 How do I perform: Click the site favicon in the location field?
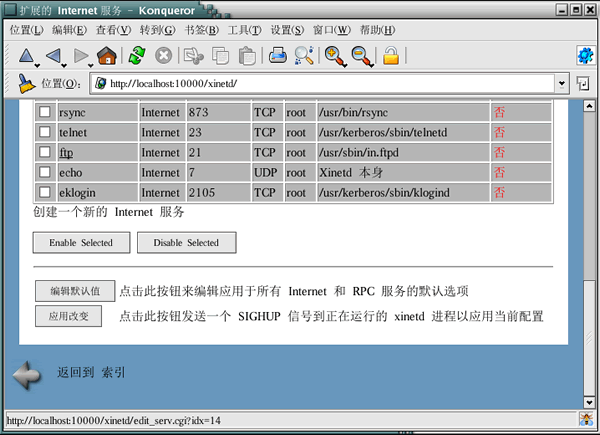(x=101, y=83)
